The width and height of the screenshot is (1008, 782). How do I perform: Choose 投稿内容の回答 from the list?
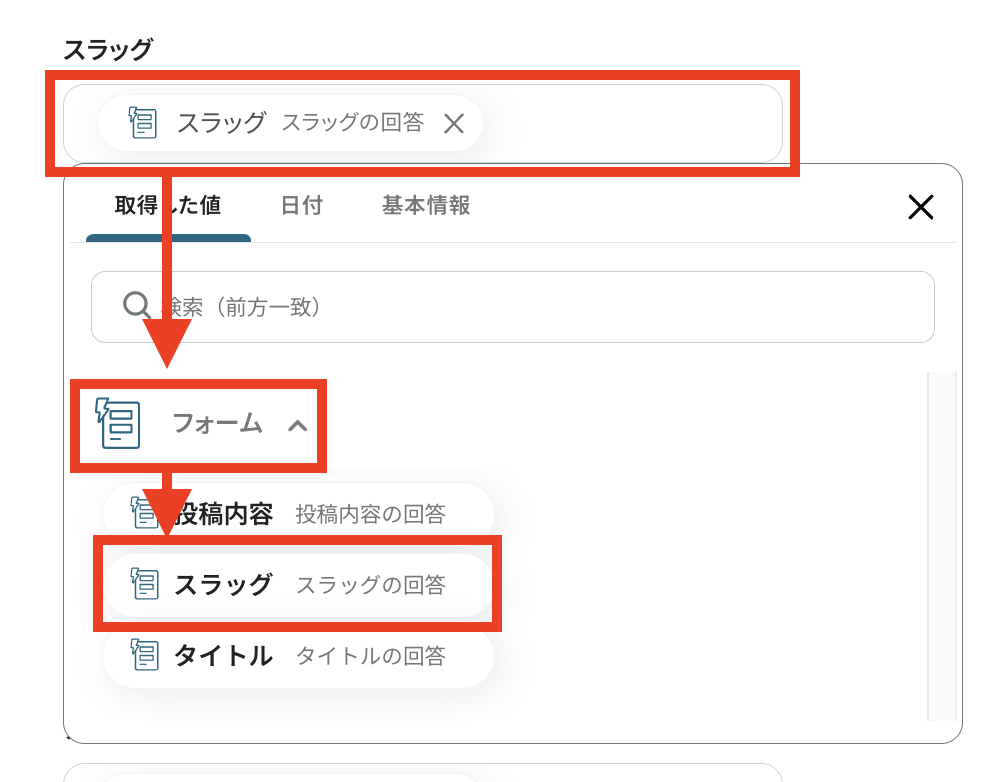pos(370,515)
